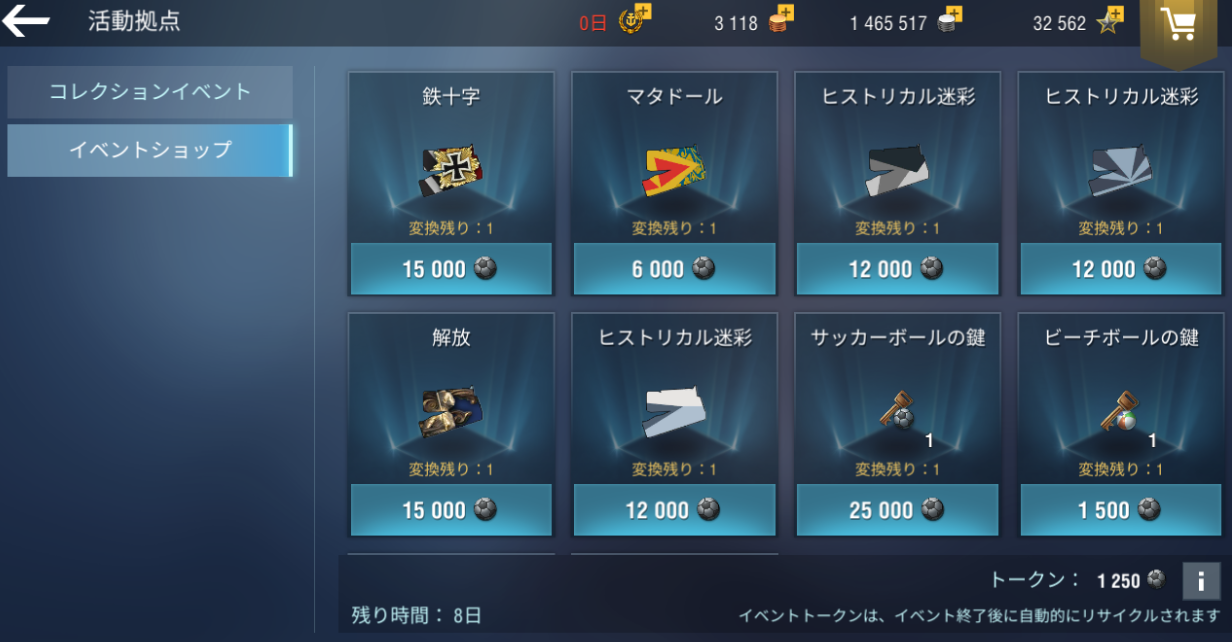Buy beach ball key for 1 500
This screenshot has width=1232, height=642.
(x=1121, y=510)
